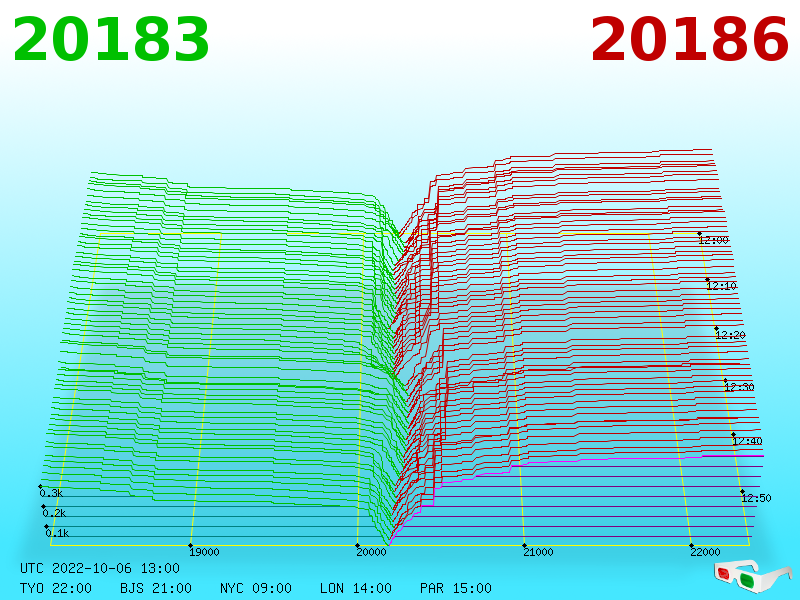The image size is (800, 600).
Task: Click the 0.2k depth axis label
Action: (54, 513)
